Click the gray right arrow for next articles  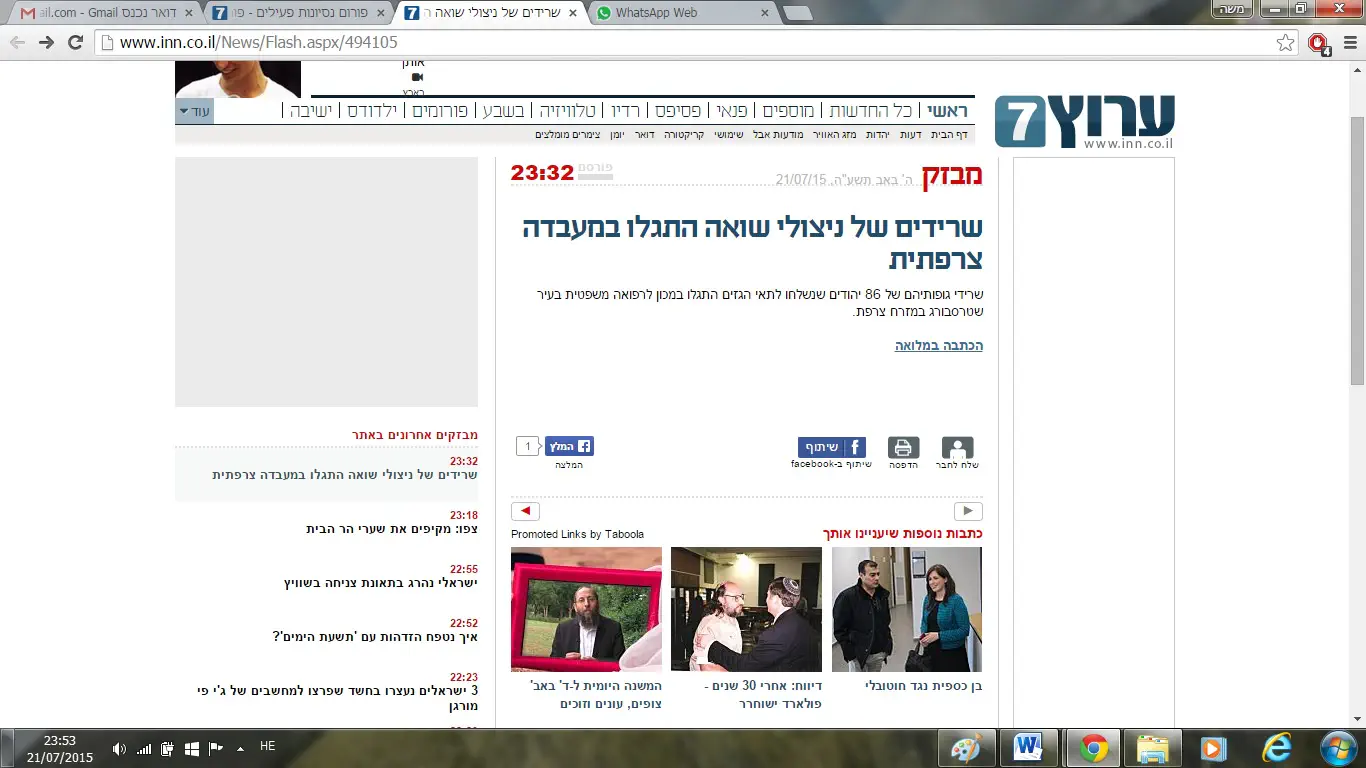click(967, 511)
